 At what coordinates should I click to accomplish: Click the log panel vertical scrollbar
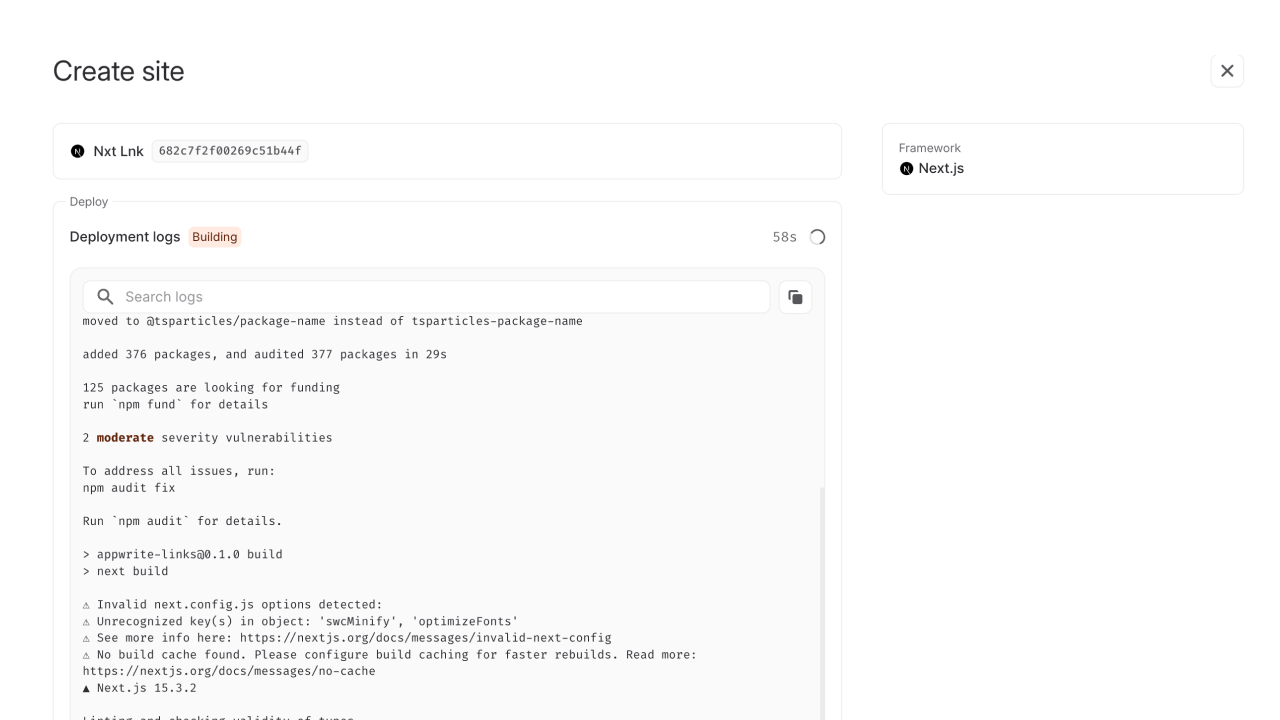coord(822,600)
